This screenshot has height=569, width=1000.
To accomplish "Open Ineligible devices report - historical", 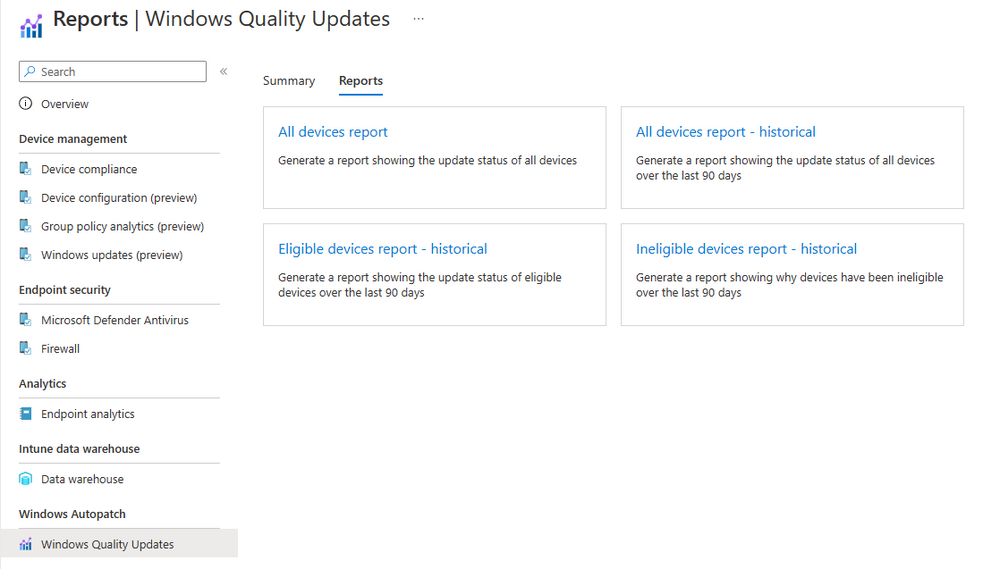I will [746, 249].
